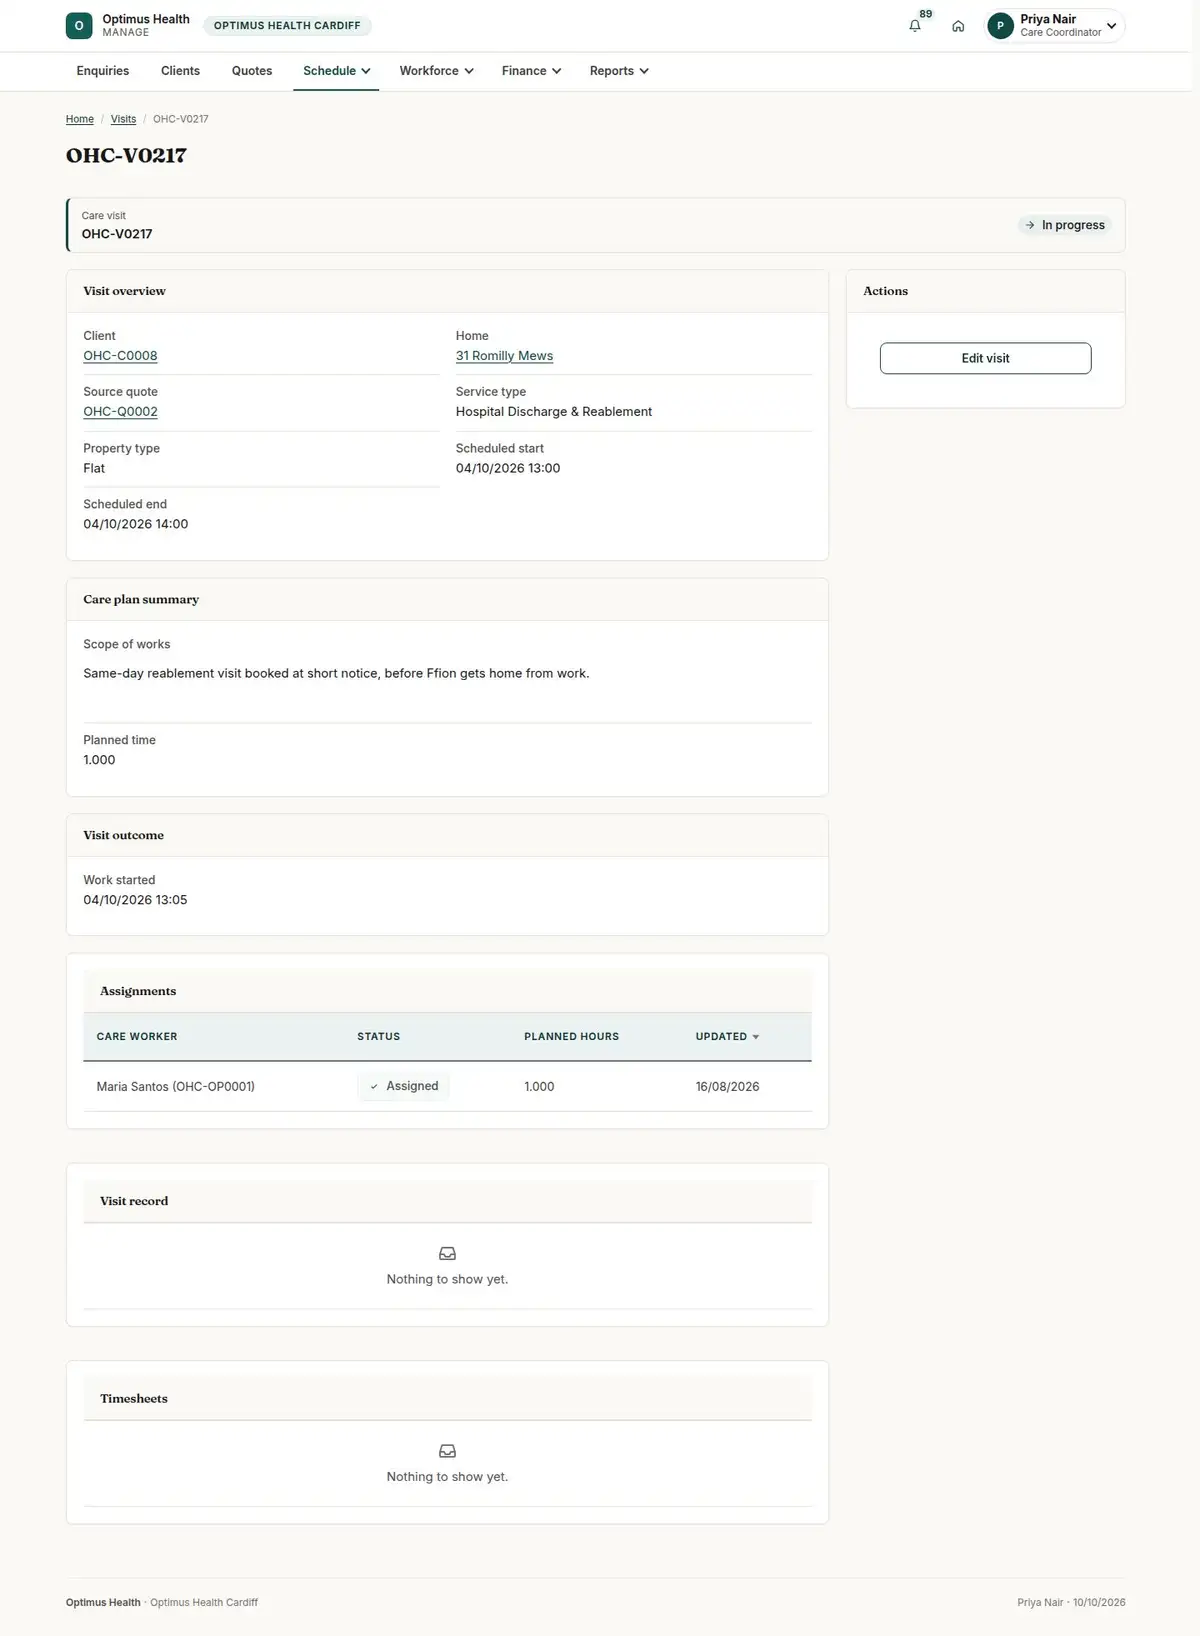
Task: Click the Edit visit button
Action: point(985,358)
